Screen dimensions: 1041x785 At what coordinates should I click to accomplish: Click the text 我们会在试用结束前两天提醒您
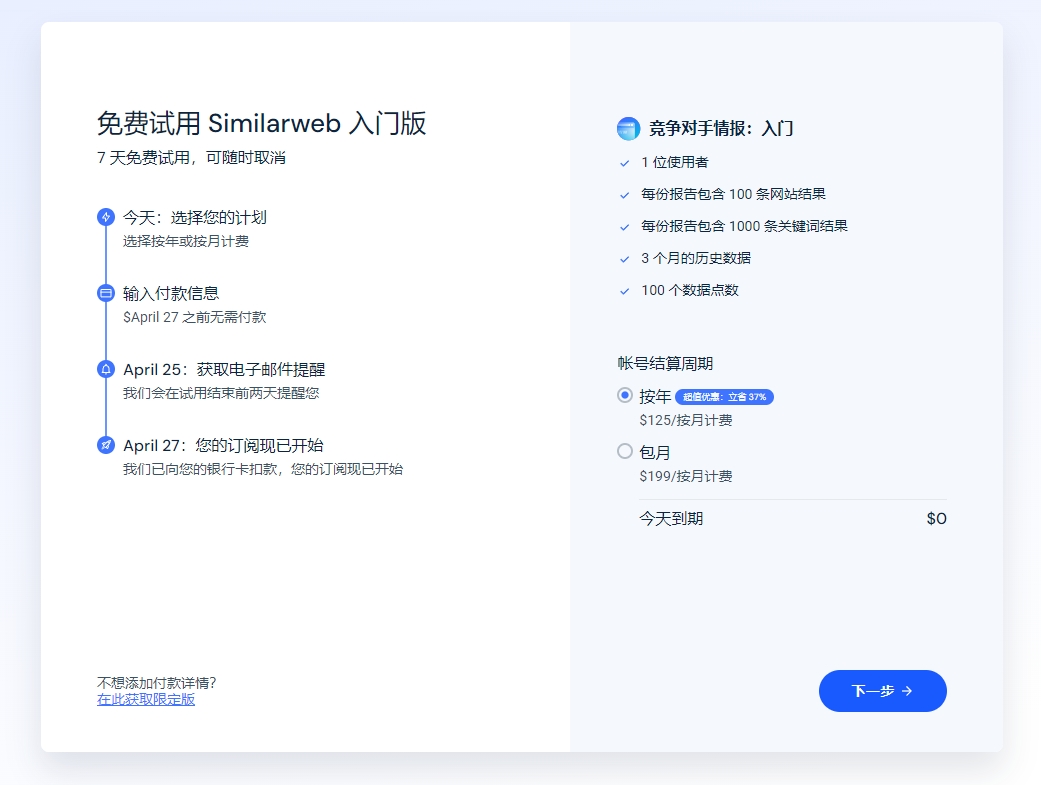[221, 393]
